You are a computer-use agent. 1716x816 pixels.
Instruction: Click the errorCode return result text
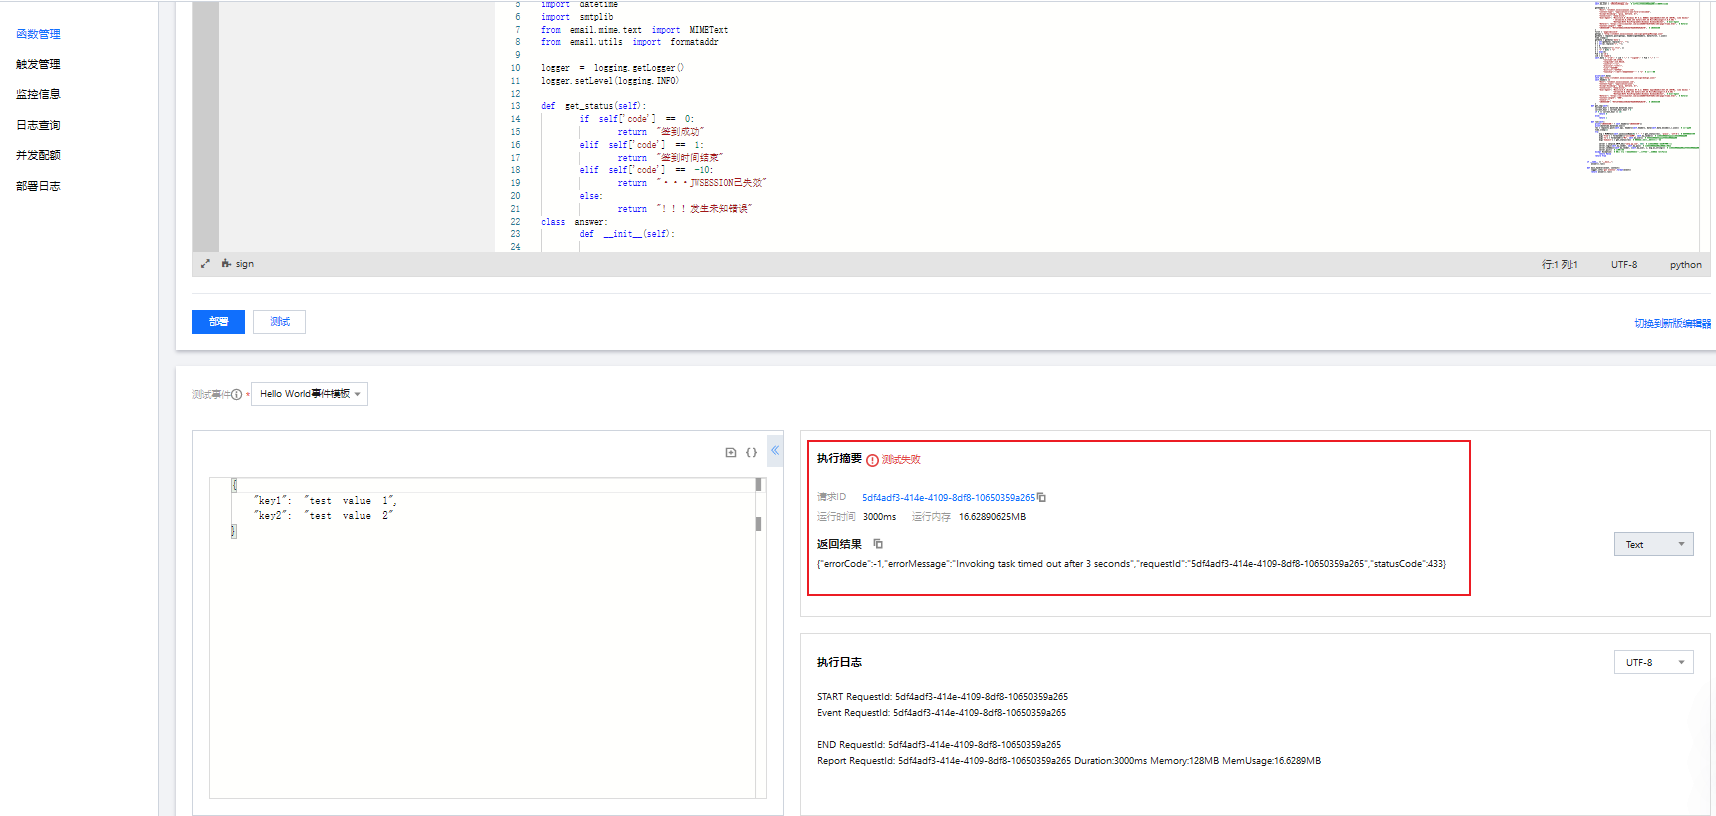click(x=1131, y=564)
